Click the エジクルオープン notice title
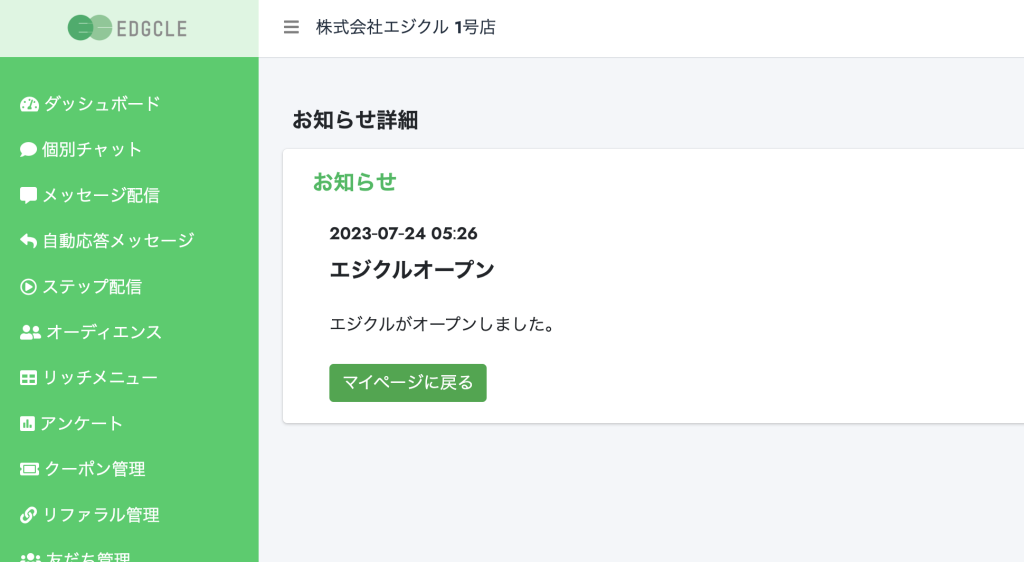This screenshot has height=562, width=1024. [x=411, y=270]
